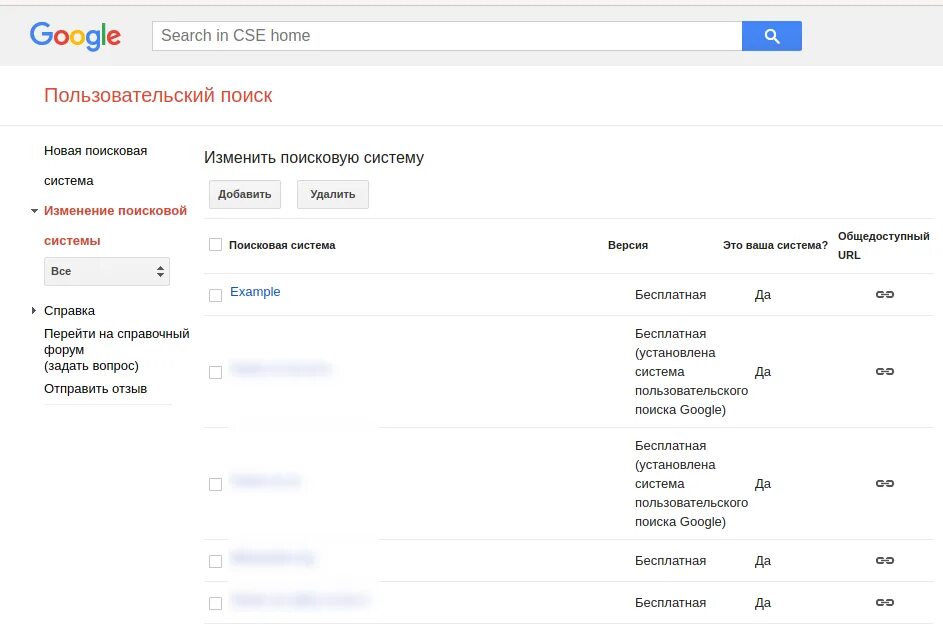Focus the Search in CSE home field

[x=446, y=36]
